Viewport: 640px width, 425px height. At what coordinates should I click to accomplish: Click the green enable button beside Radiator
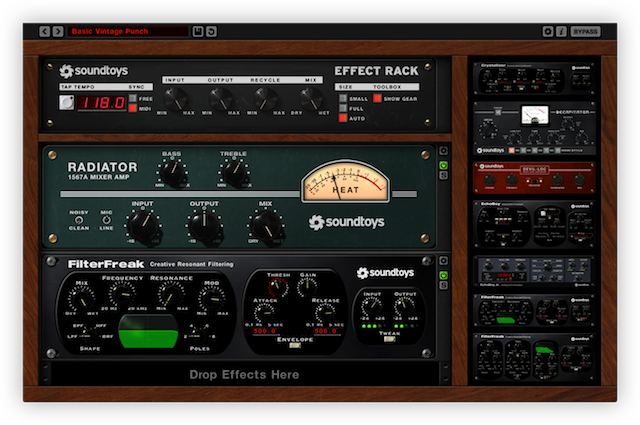point(443,162)
